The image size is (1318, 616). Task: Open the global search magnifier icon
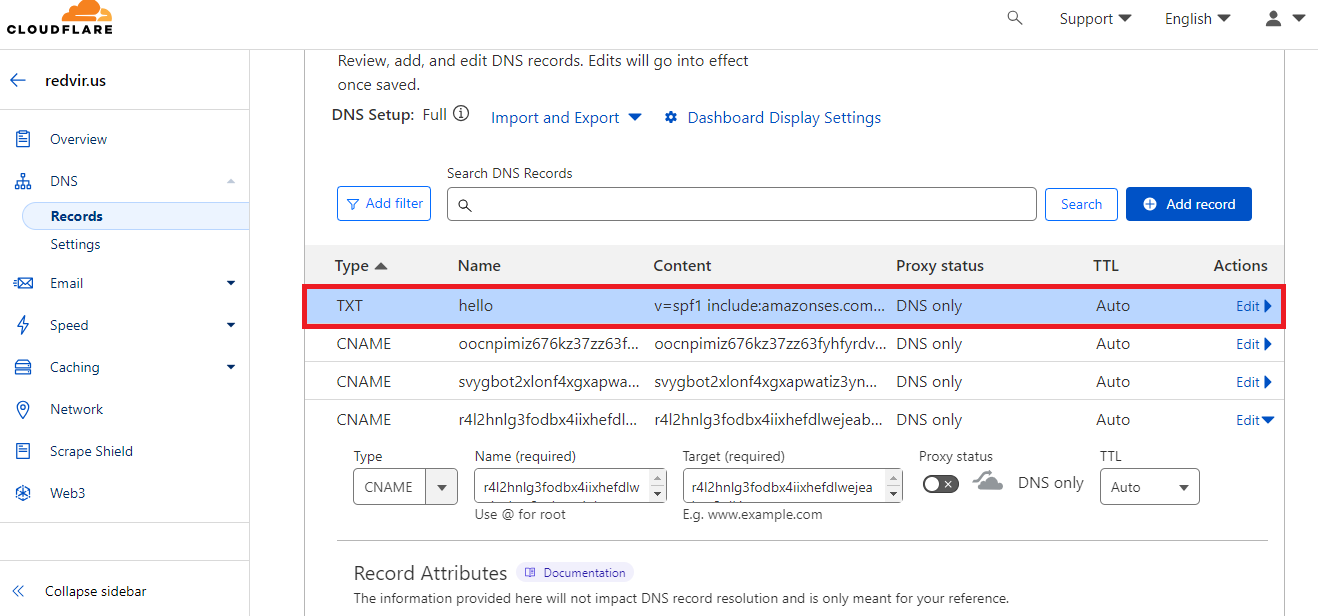[x=1014, y=18]
